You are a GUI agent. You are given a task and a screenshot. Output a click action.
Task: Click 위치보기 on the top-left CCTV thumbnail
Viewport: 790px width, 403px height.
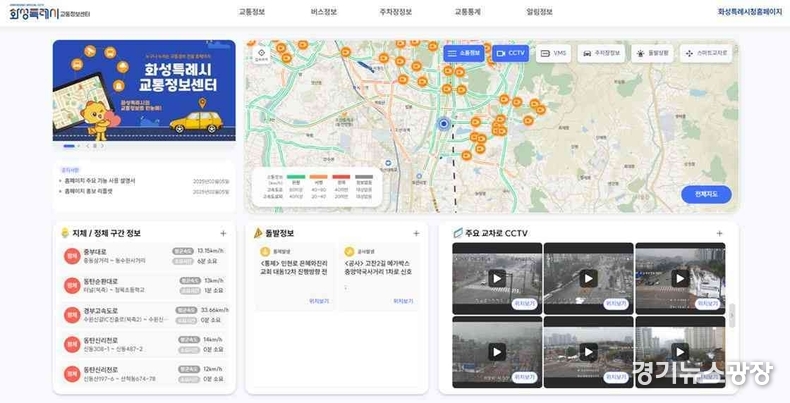click(x=524, y=304)
